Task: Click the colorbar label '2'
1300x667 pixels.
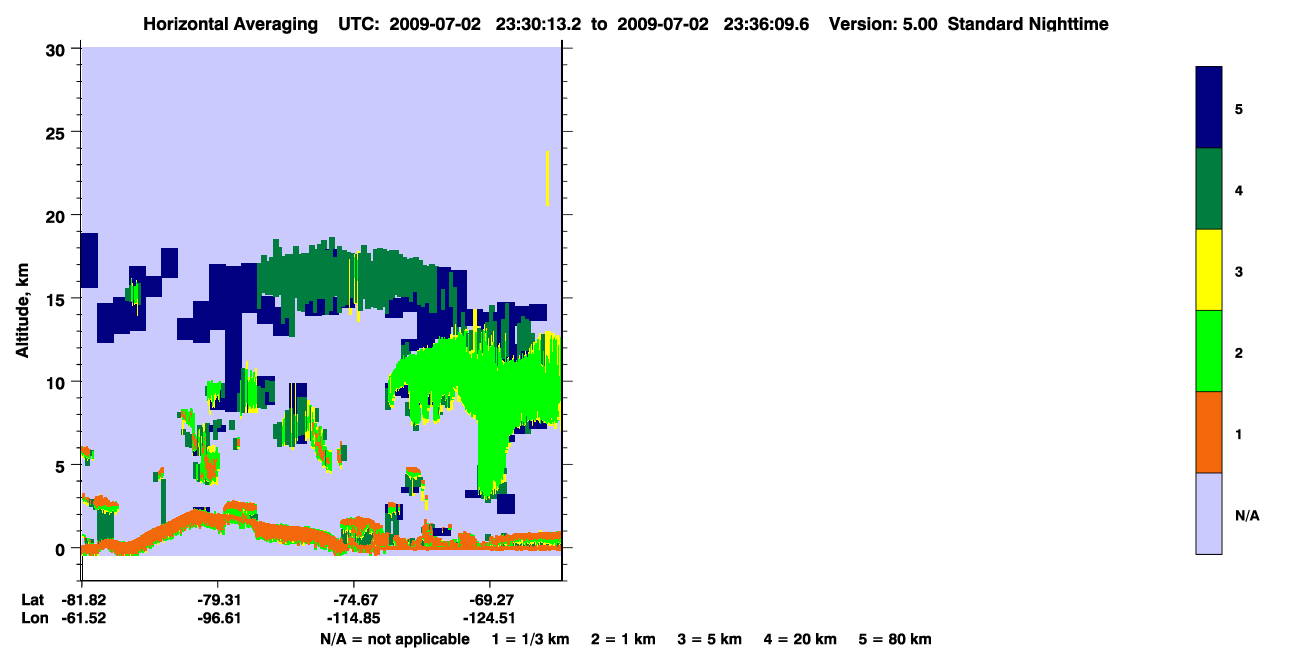Action: (x=1239, y=352)
